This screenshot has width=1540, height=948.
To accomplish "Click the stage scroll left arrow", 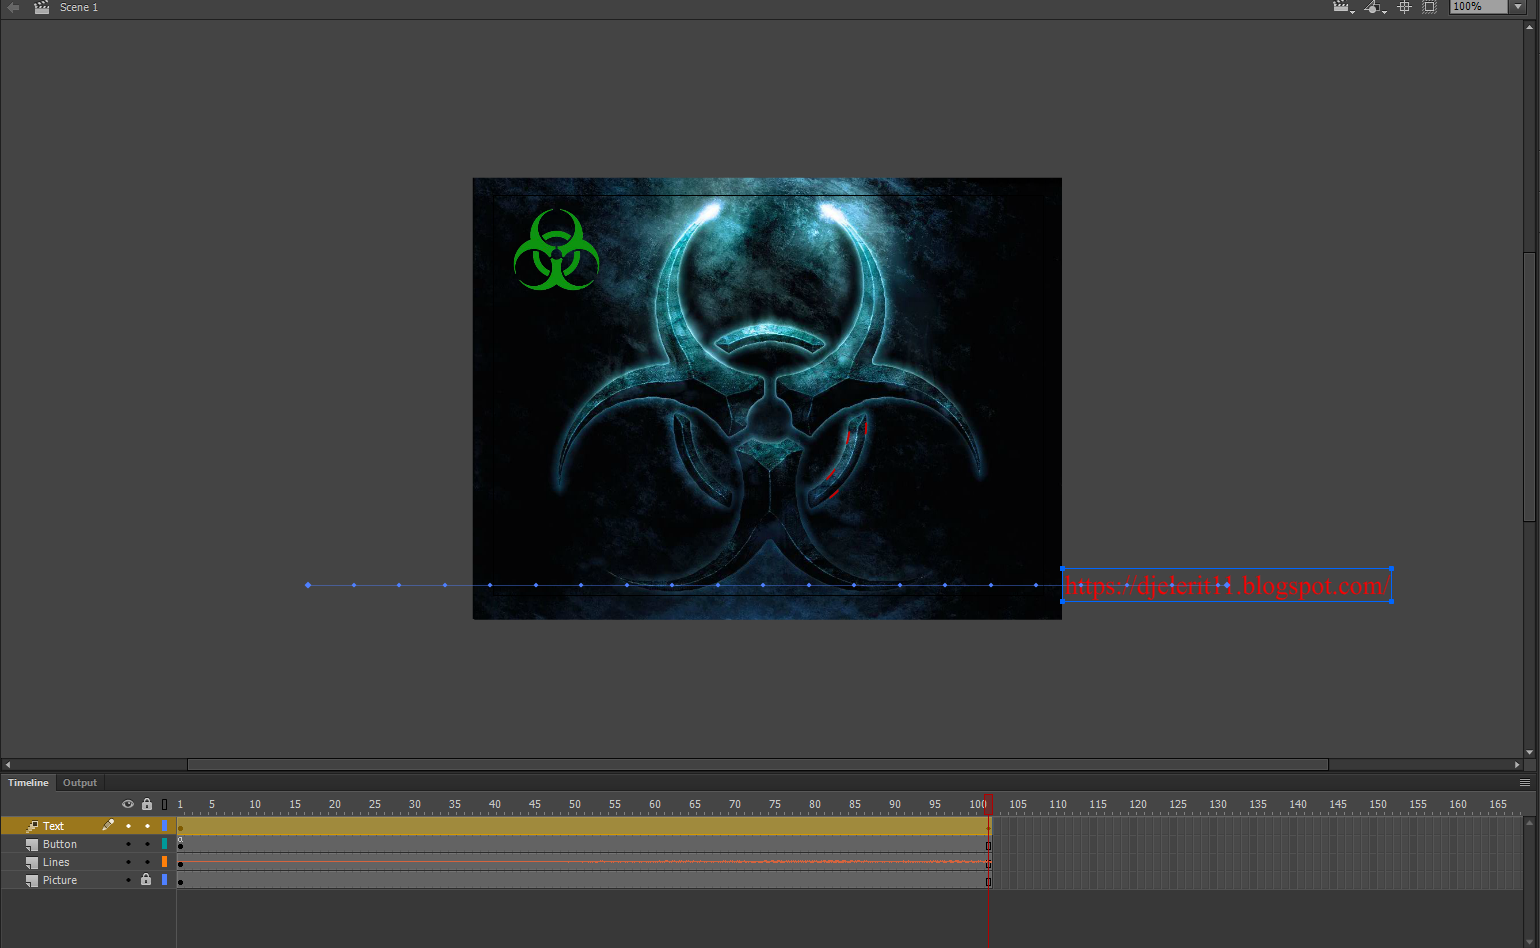I will coord(8,764).
